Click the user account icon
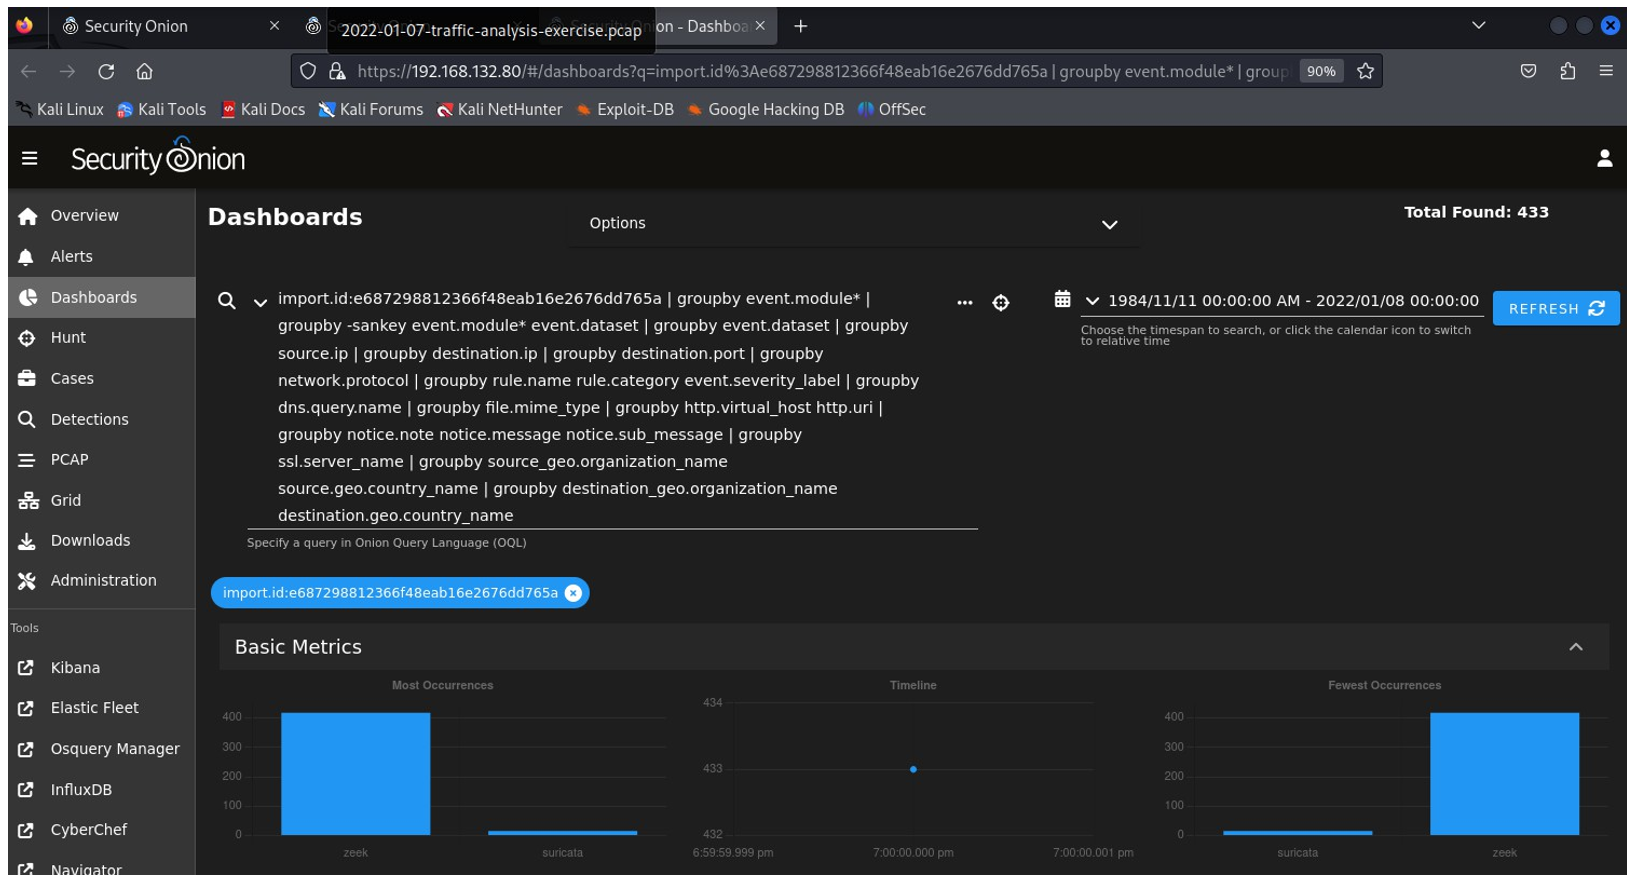 1604,158
